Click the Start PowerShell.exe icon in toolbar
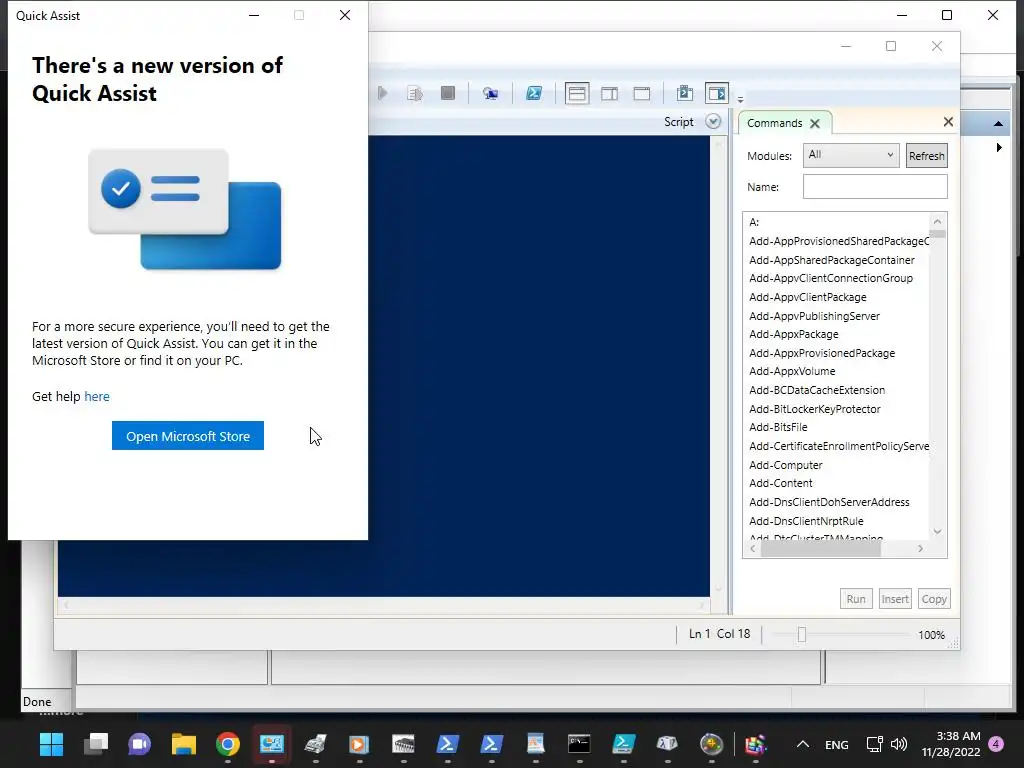Screen dimensions: 1024x768 coord(534,93)
